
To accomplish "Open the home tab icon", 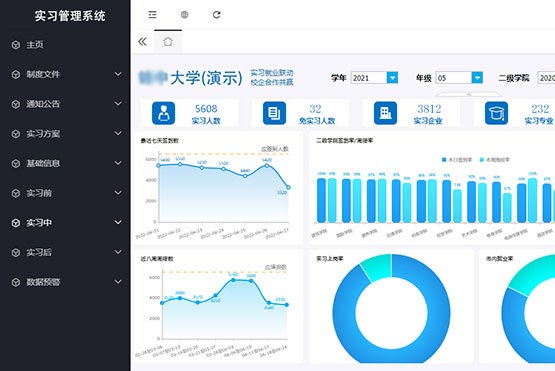I will click(x=168, y=42).
